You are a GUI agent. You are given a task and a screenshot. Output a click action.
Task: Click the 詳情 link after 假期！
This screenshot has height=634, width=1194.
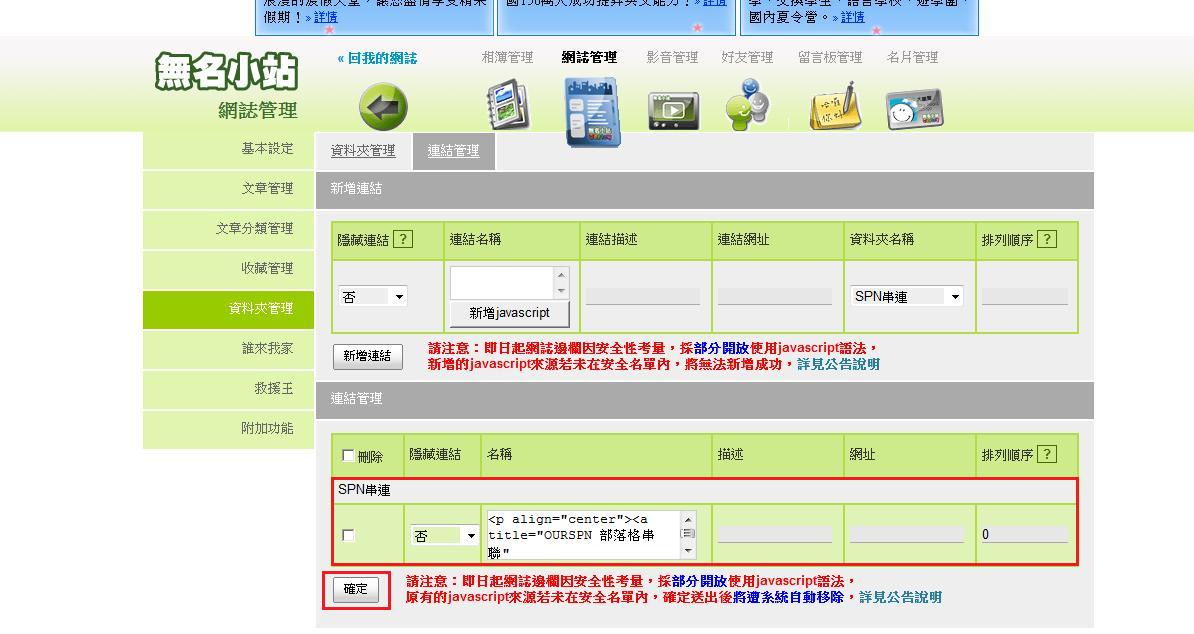pyautogui.click(x=325, y=17)
